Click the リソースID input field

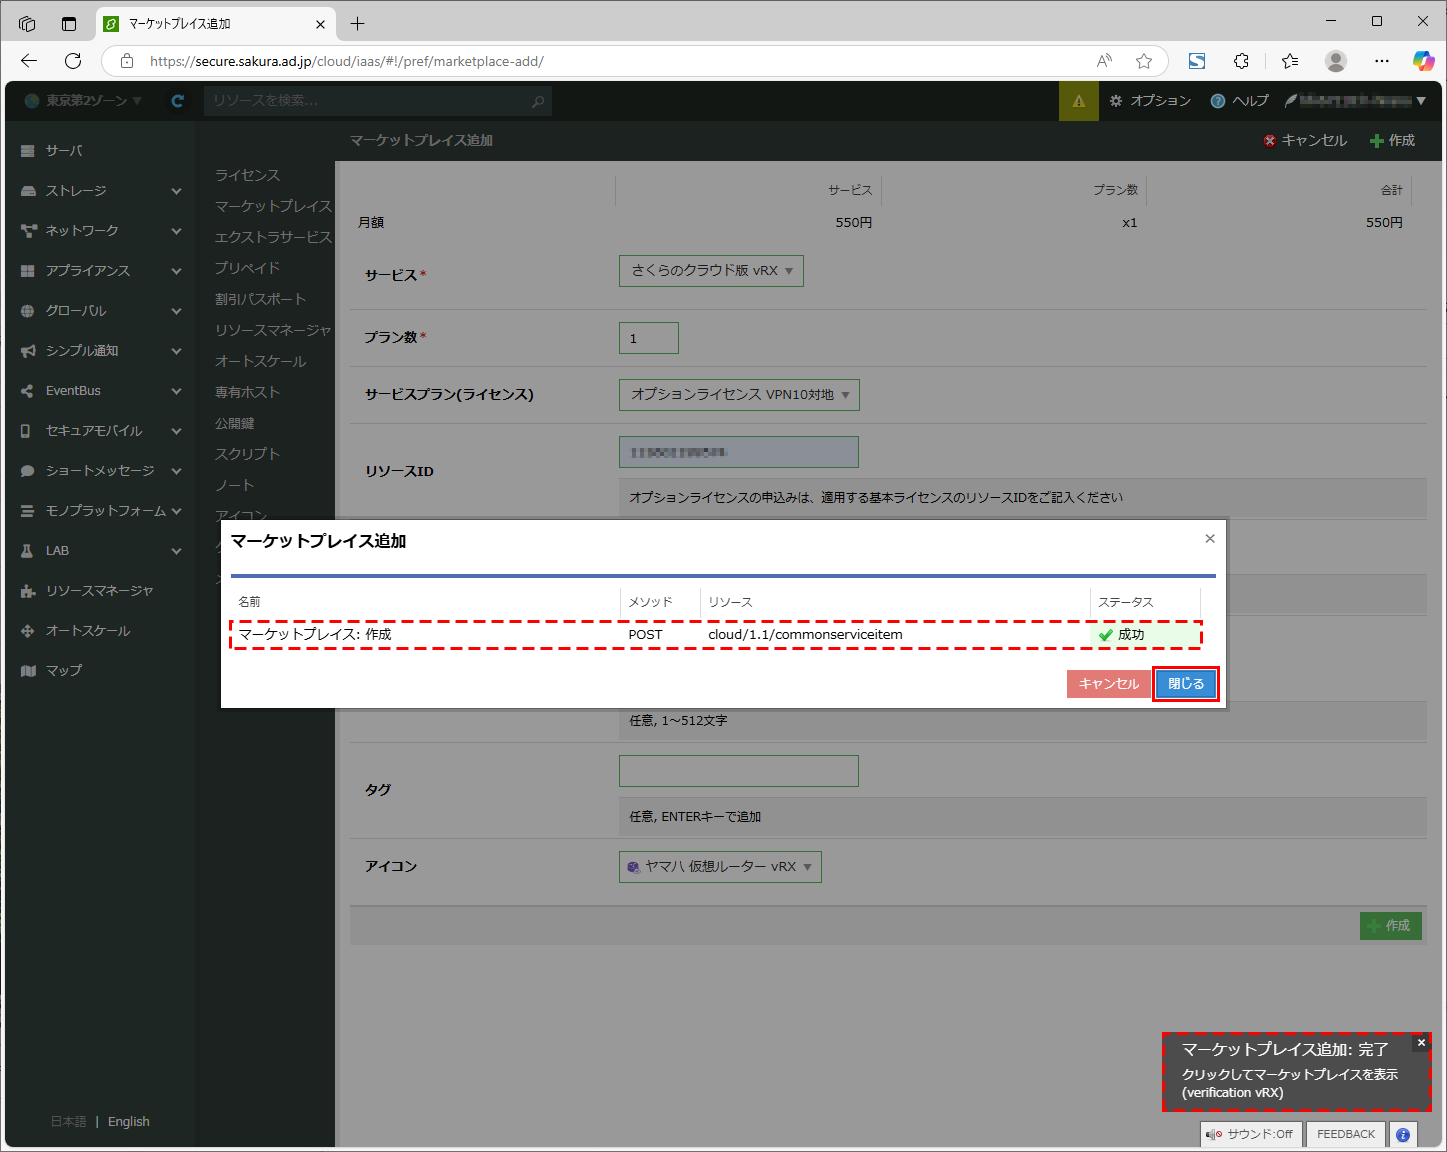click(x=738, y=452)
